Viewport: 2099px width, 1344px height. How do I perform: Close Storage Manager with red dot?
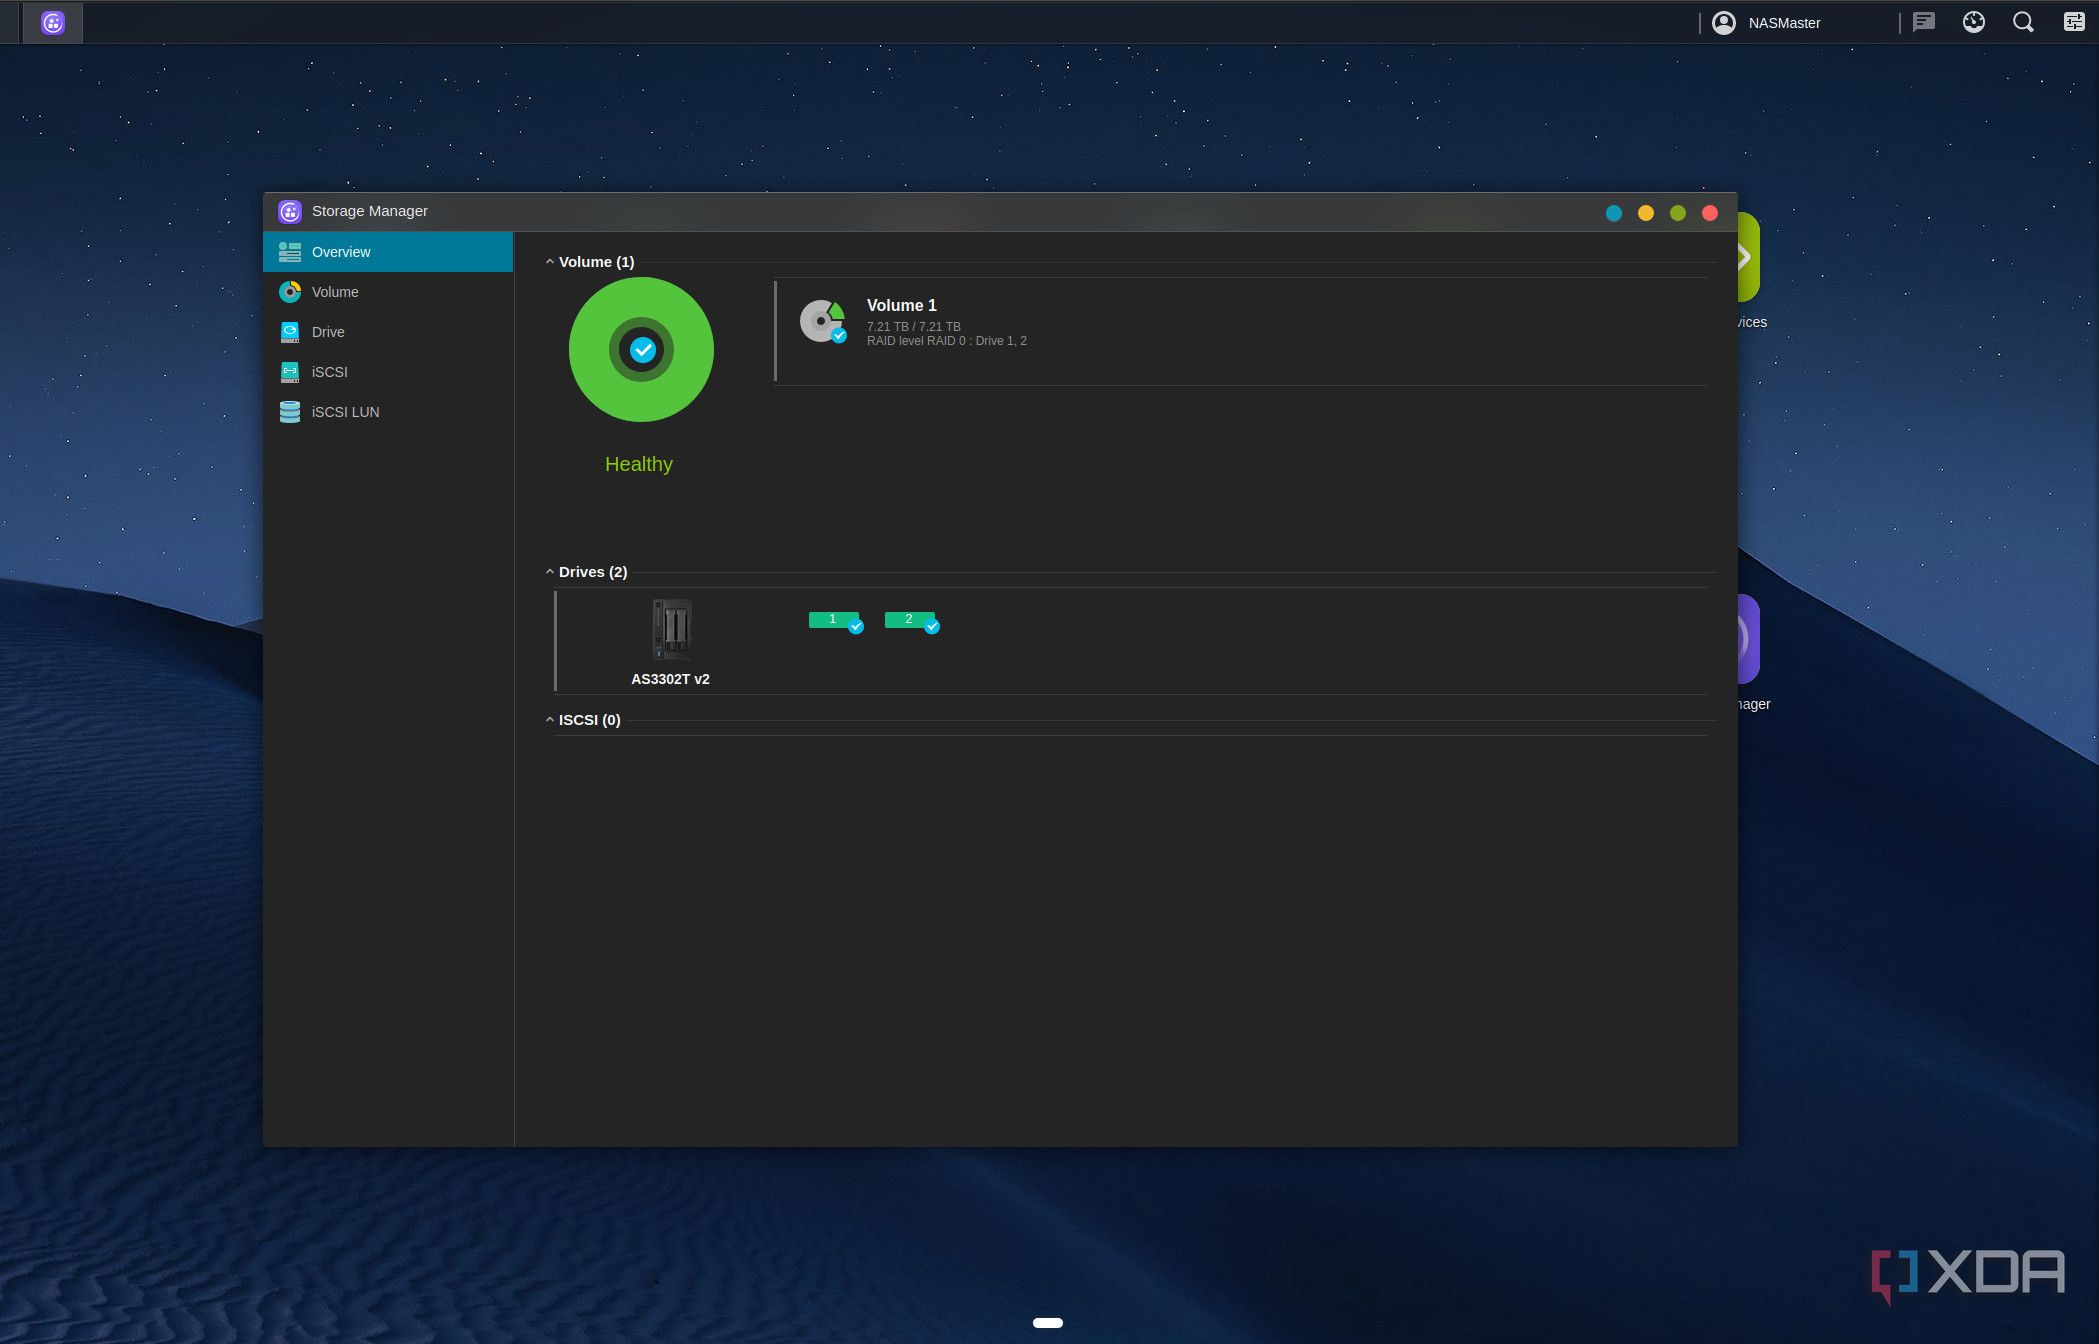pyautogui.click(x=1710, y=213)
